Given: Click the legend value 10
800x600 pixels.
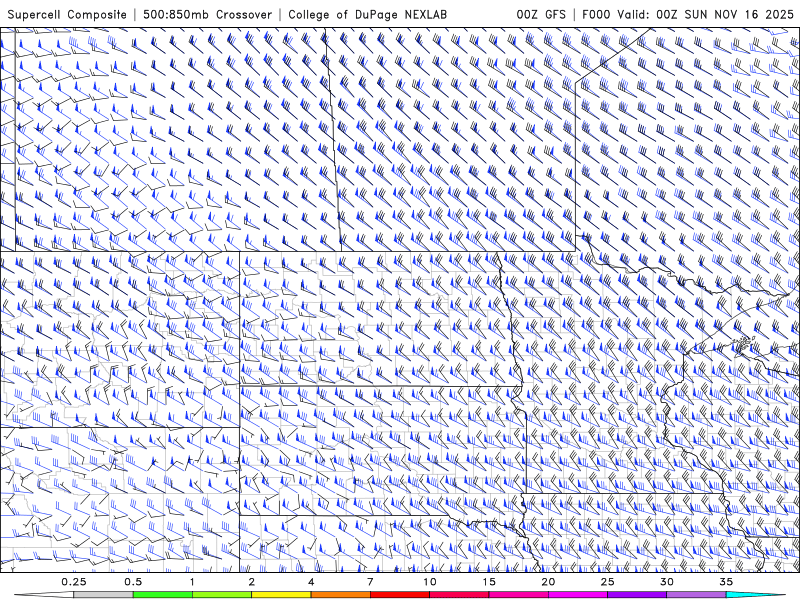Looking at the screenshot, I should click(x=430, y=582).
